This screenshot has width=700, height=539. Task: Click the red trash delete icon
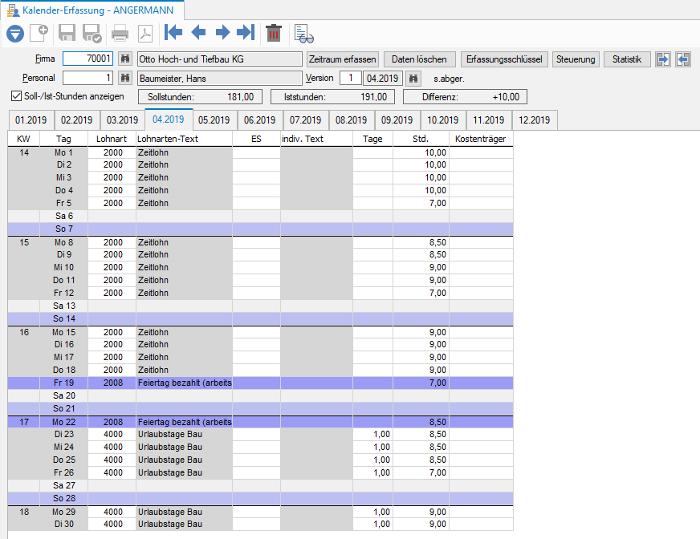[x=274, y=33]
